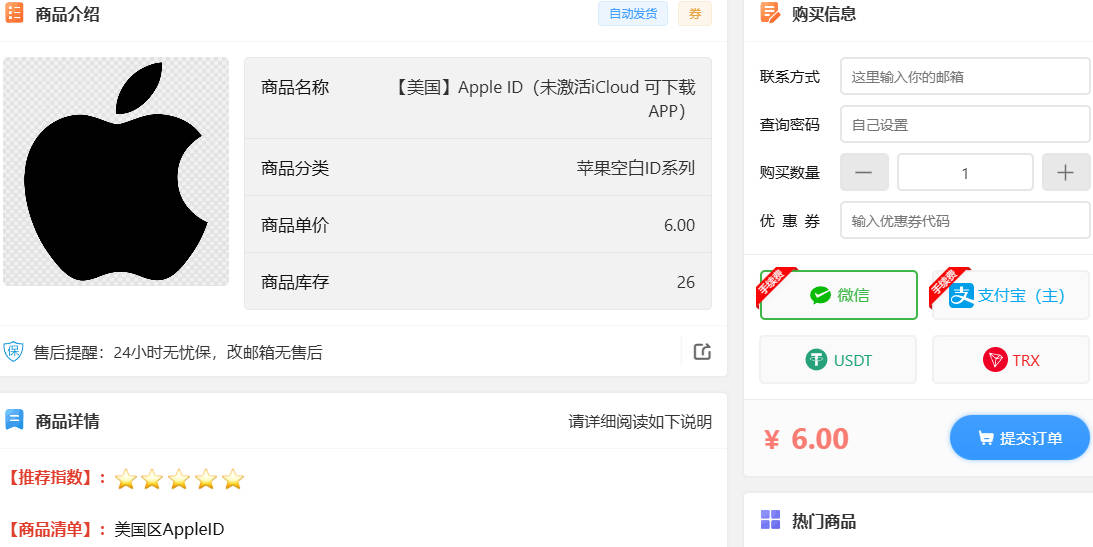Select 支付宝（主） payment option
The height and width of the screenshot is (547, 1093).
click(1010, 295)
